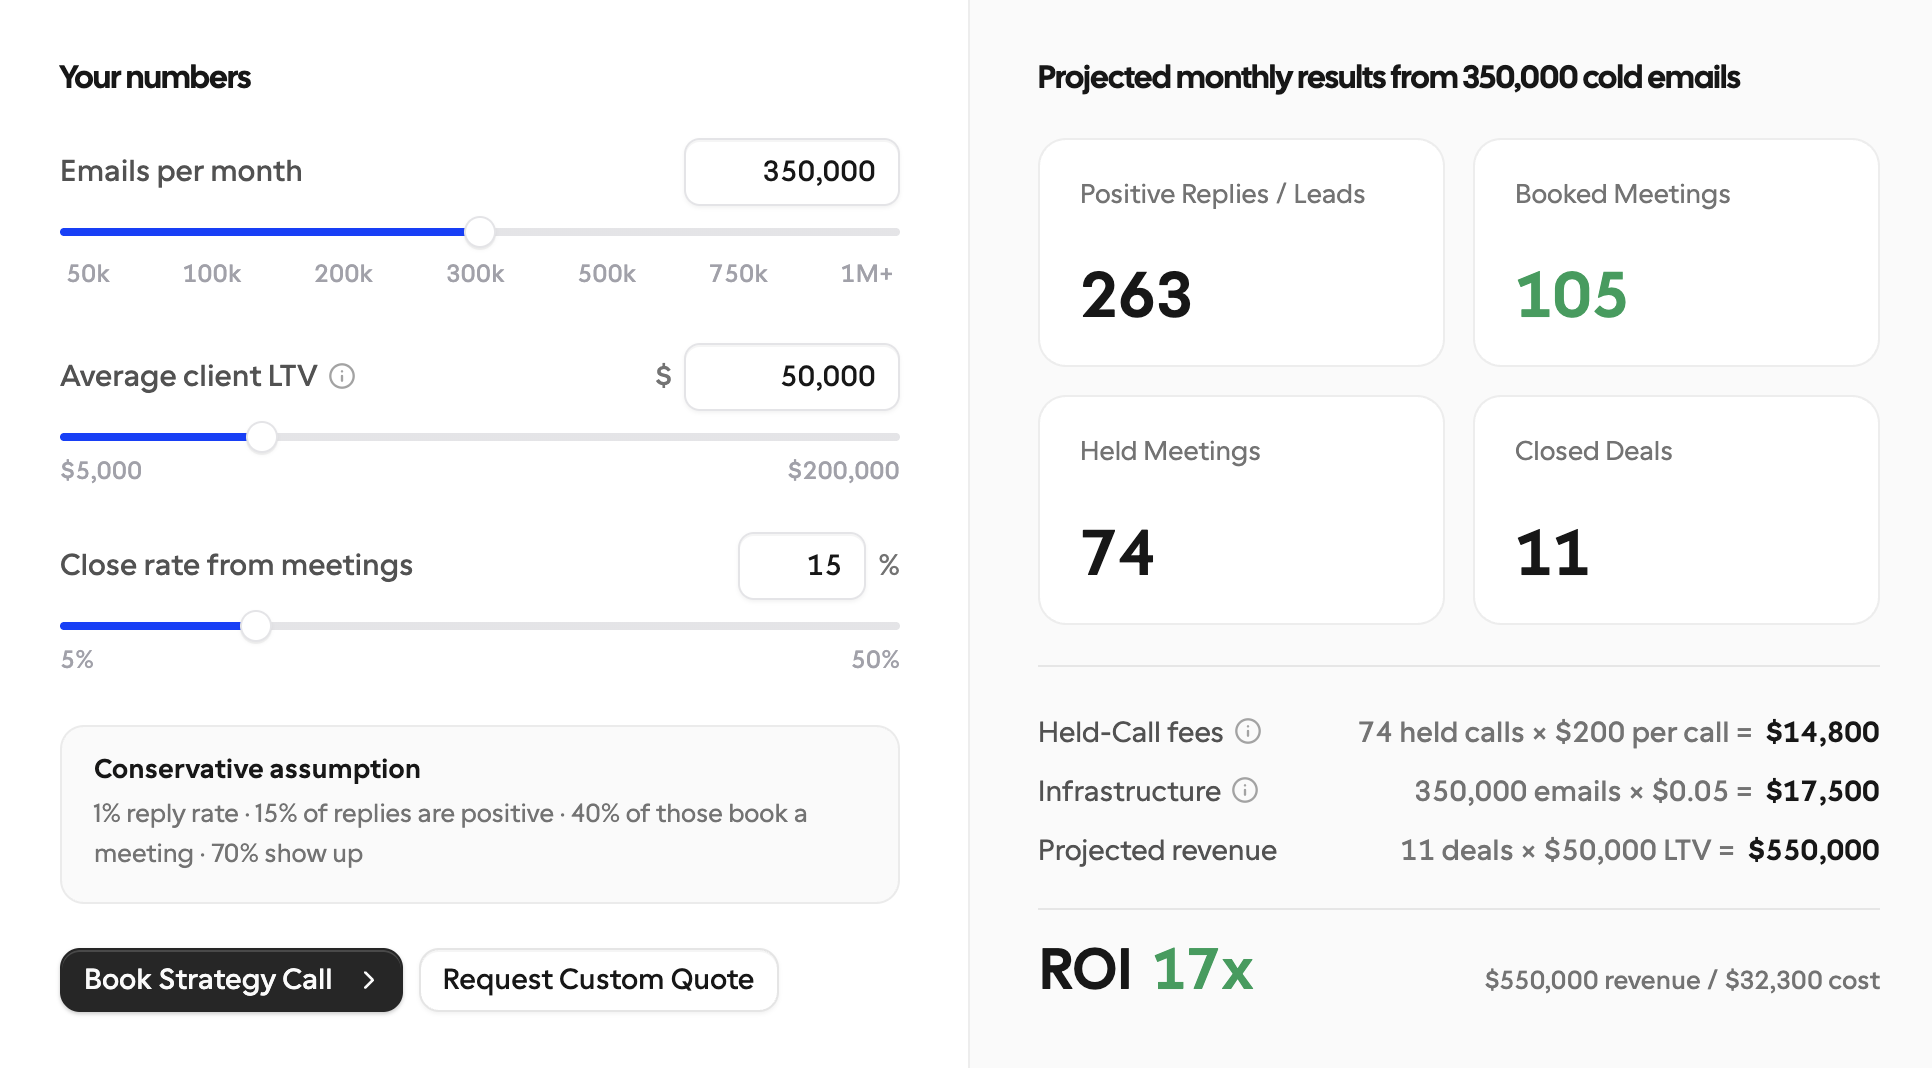1932x1068 pixels.
Task: Click the Booked Meetings value 105
Action: pyautogui.click(x=1571, y=295)
